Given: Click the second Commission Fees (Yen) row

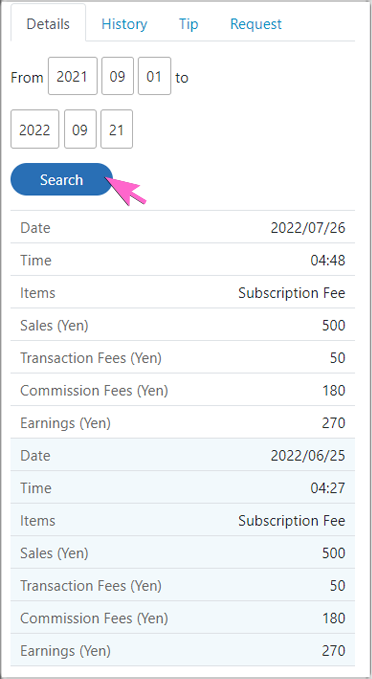Looking at the screenshot, I should click(183, 618).
